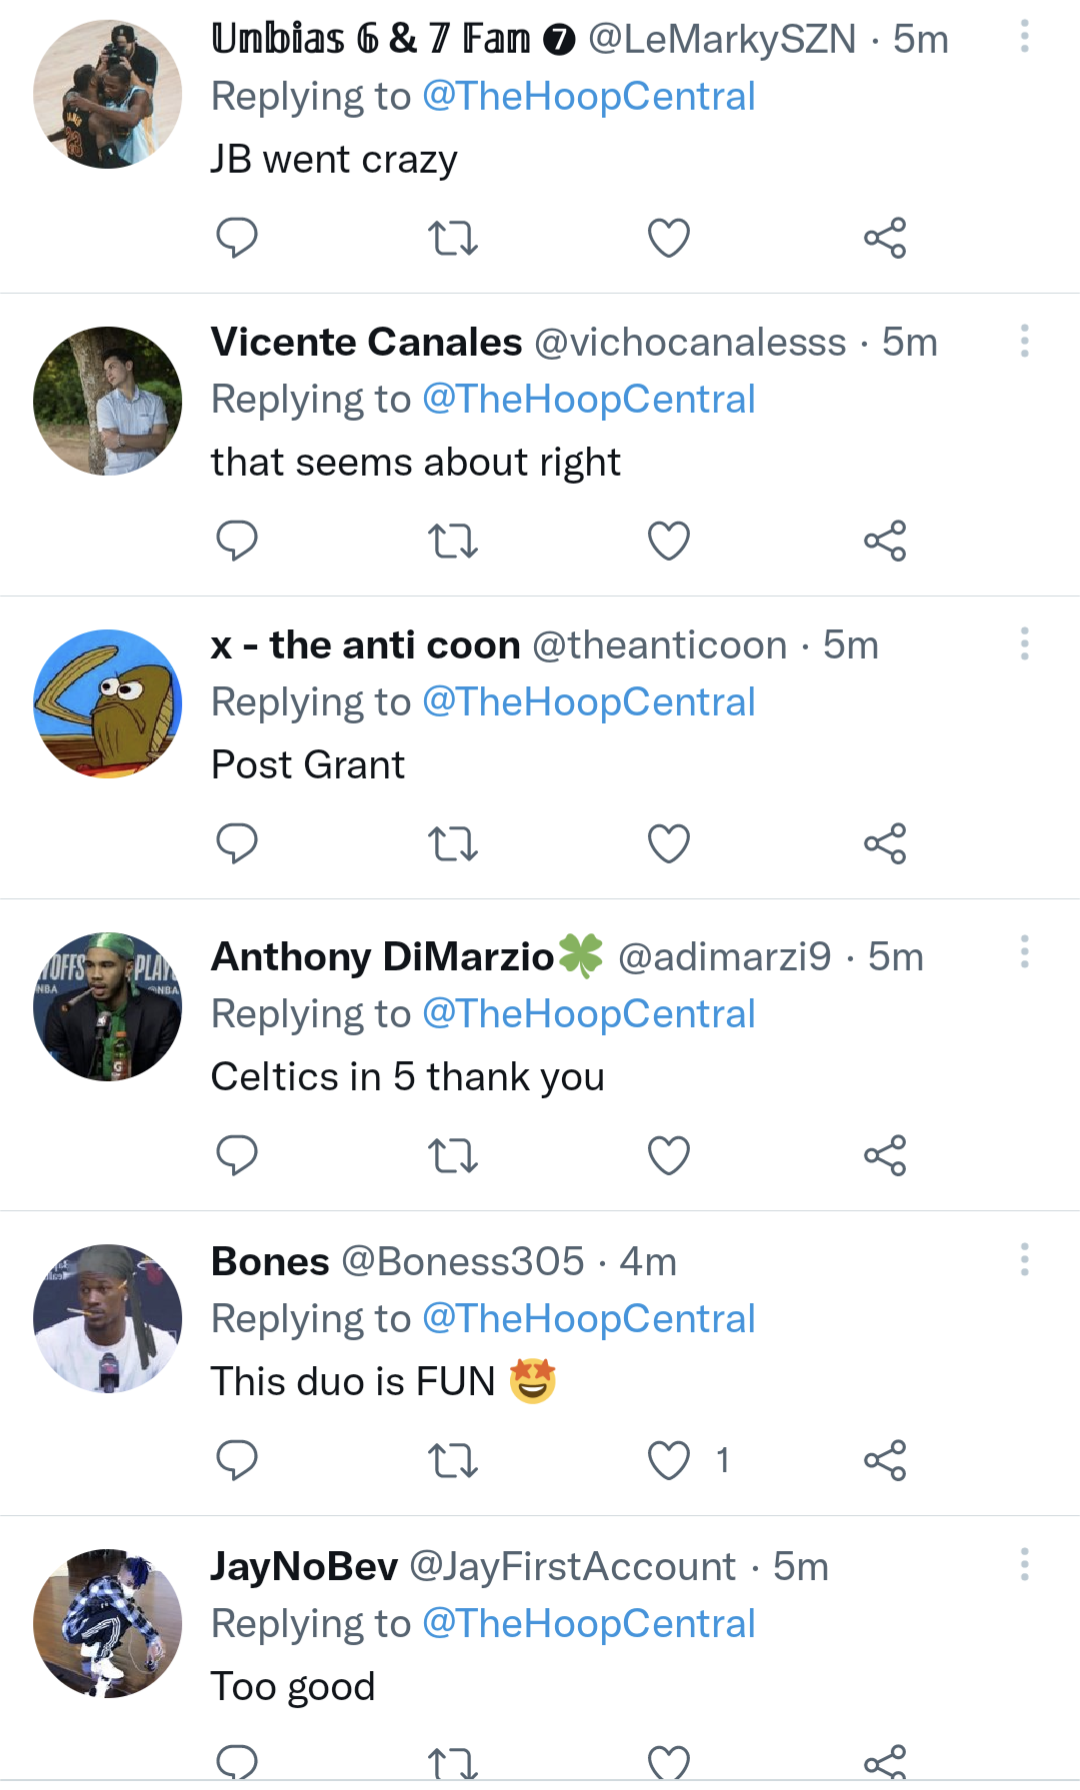The width and height of the screenshot is (1080, 1790).
Task: Retweet the "Post Grant" reply
Action: click(453, 844)
